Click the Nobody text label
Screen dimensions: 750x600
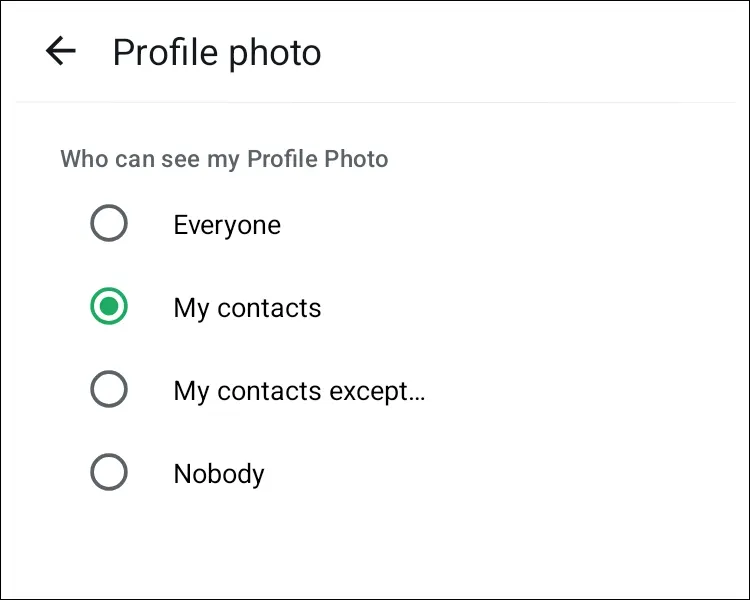point(219,474)
